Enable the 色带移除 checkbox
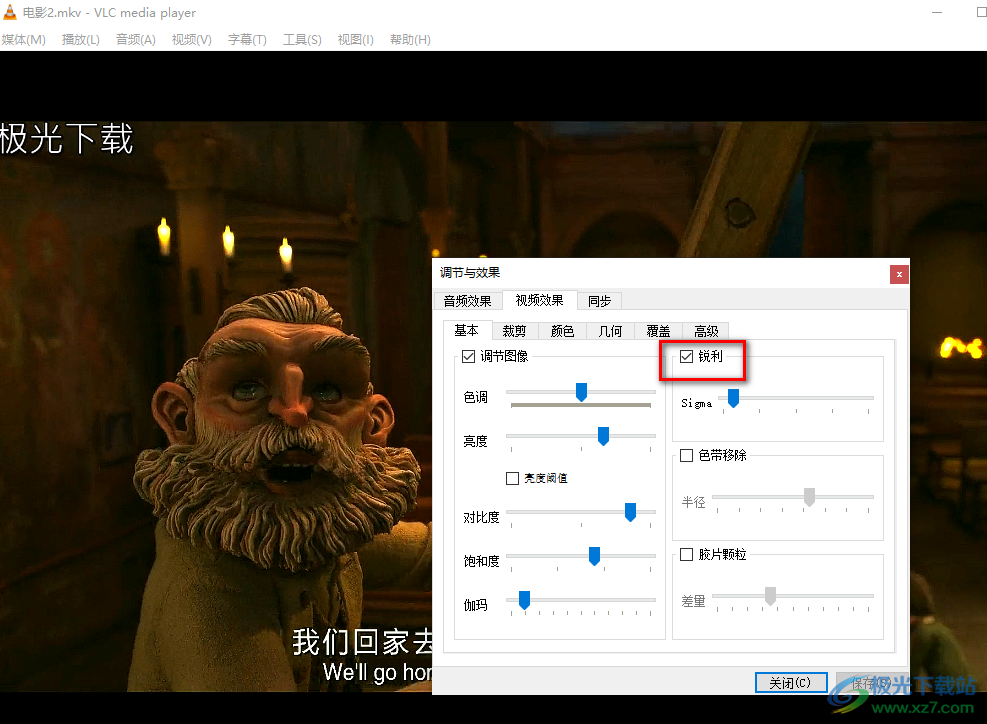 [x=687, y=455]
